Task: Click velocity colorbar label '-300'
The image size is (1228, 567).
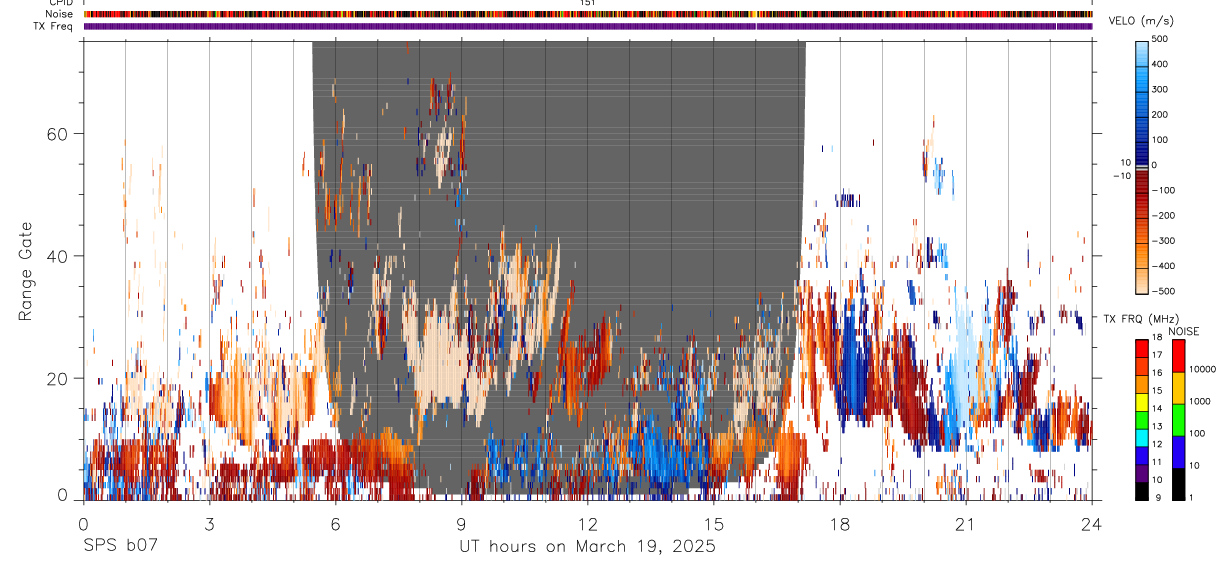Action: (1163, 241)
